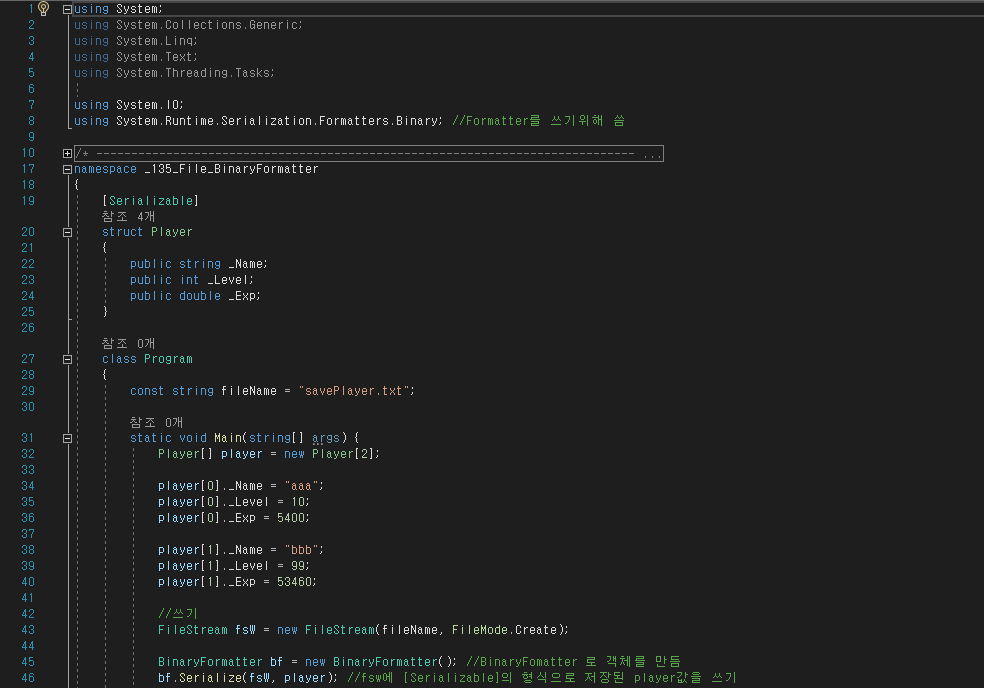Collapse the static void Main method
Screen dimensions: 984x688
(x=67, y=439)
